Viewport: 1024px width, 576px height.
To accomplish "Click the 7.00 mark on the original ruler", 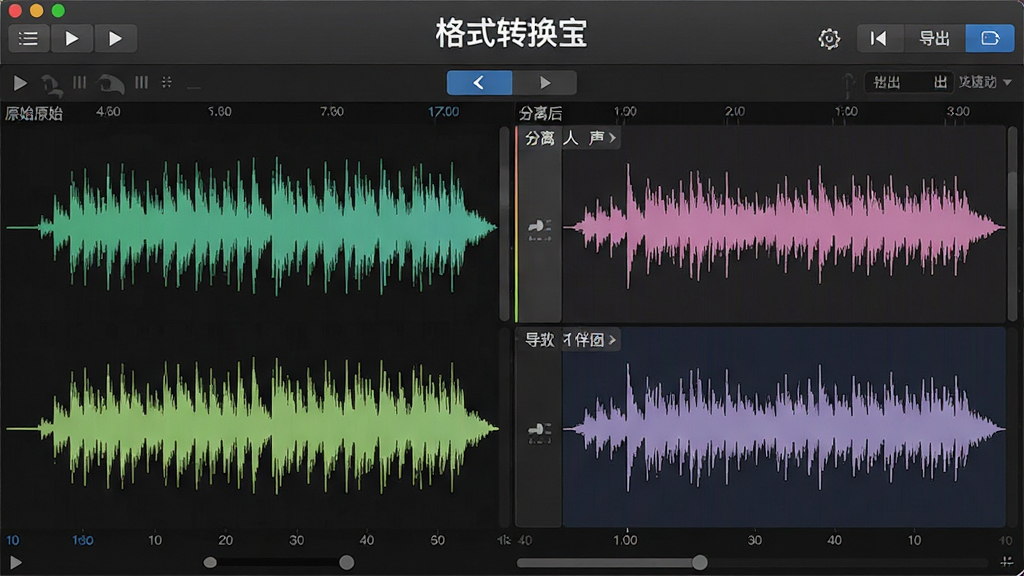I will pyautogui.click(x=332, y=112).
